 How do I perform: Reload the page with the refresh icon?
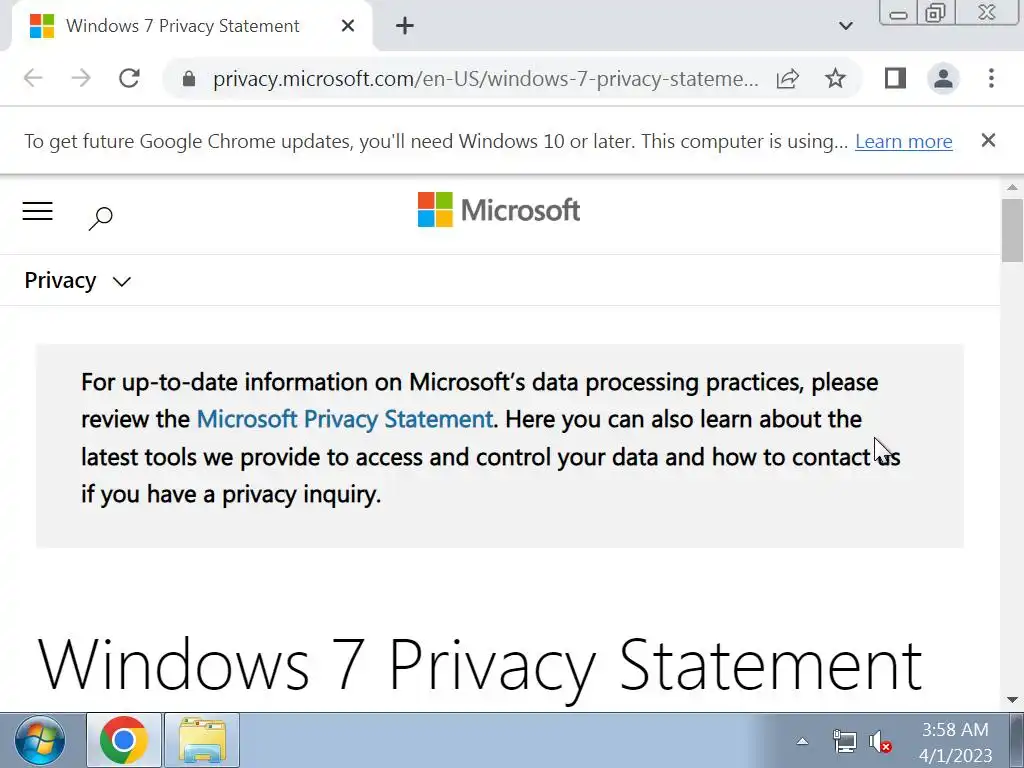pos(129,78)
